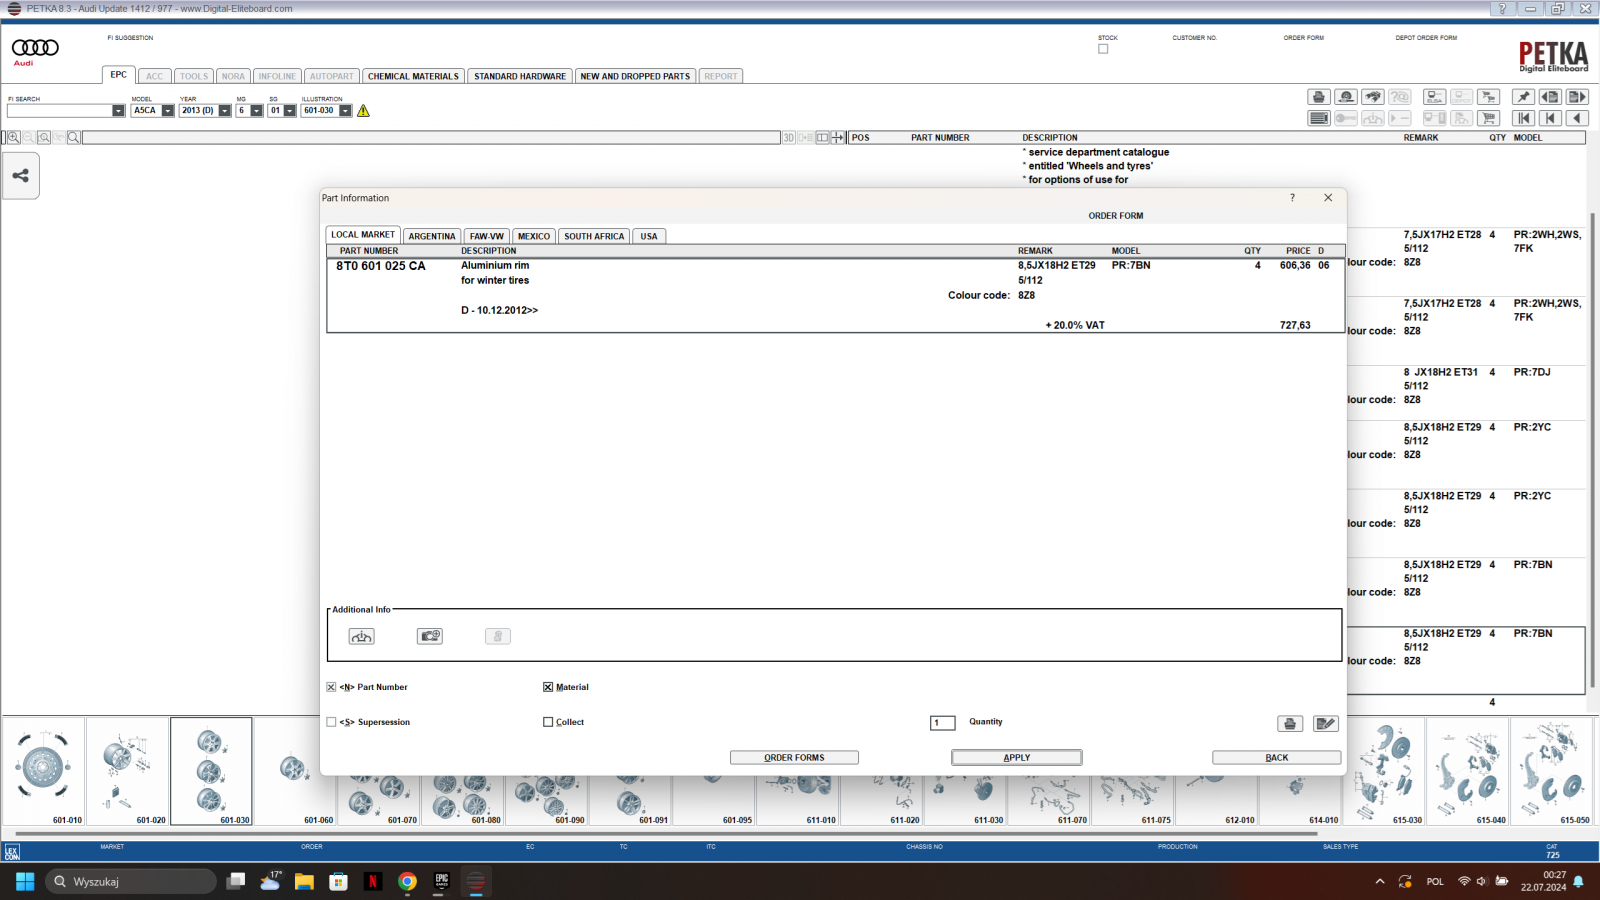Click the Back button
Viewport: 1600px width, 900px height.
point(1277,758)
